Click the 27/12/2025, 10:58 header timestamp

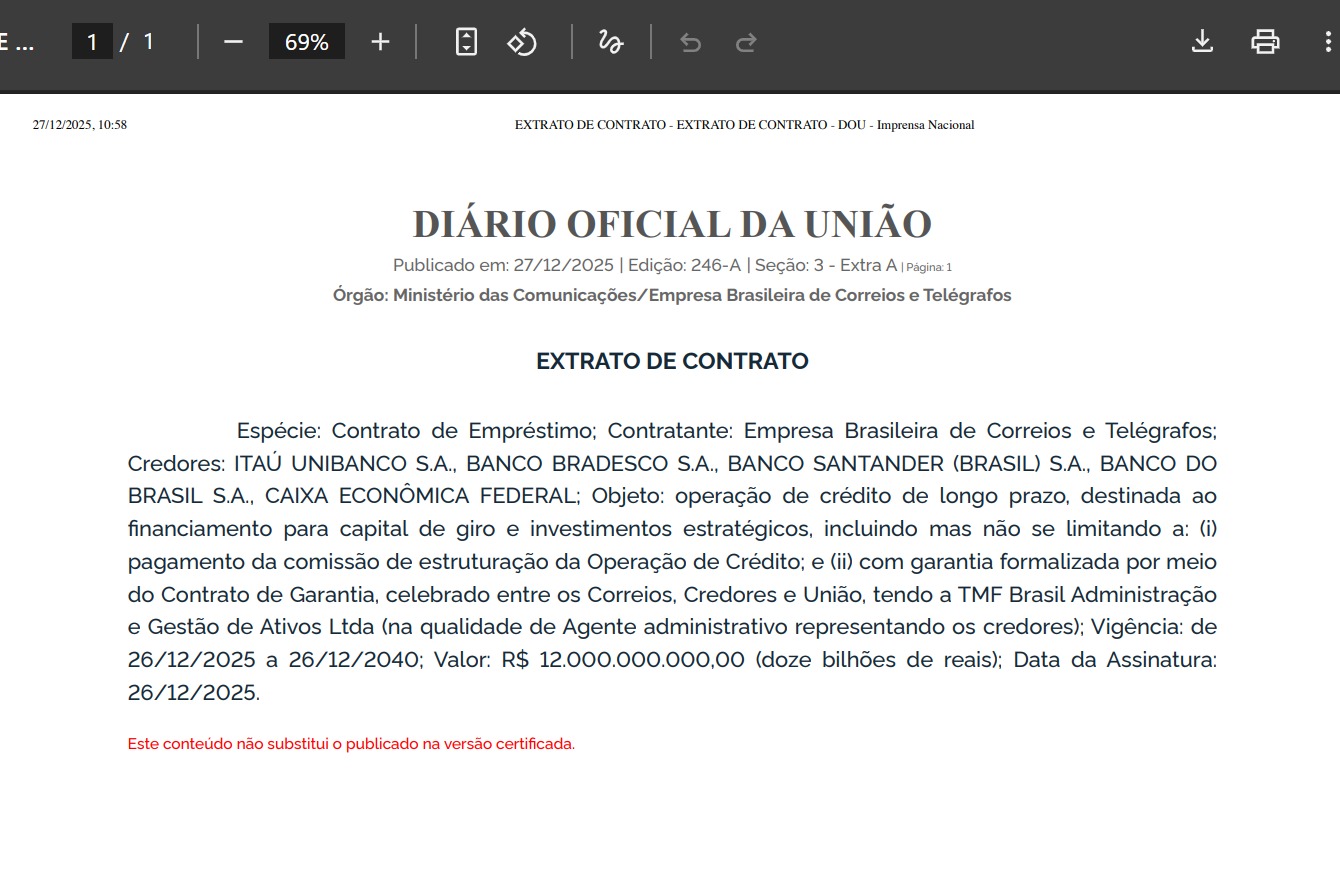[80, 125]
